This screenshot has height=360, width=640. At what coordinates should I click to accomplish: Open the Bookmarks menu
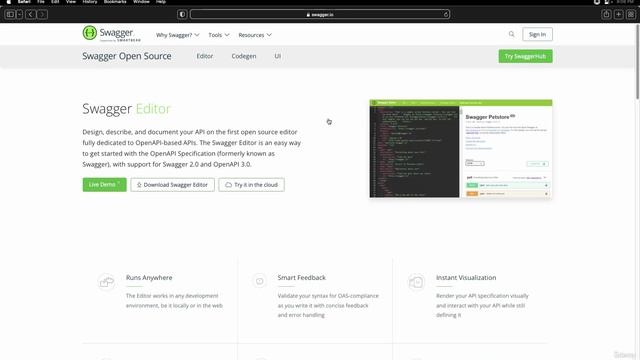[x=115, y=2]
